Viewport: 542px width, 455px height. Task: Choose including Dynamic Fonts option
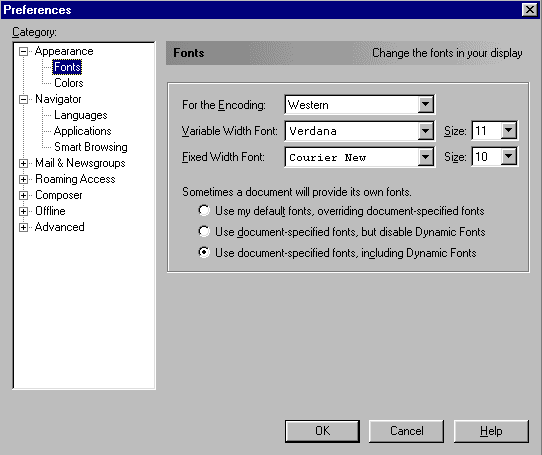pyautogui.click(x=204, y=252)
